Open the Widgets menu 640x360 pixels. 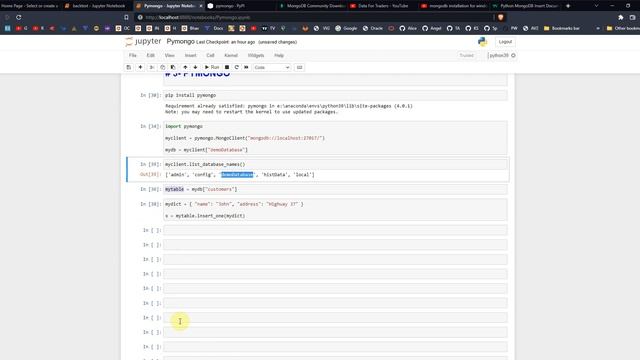click(256, 56)
